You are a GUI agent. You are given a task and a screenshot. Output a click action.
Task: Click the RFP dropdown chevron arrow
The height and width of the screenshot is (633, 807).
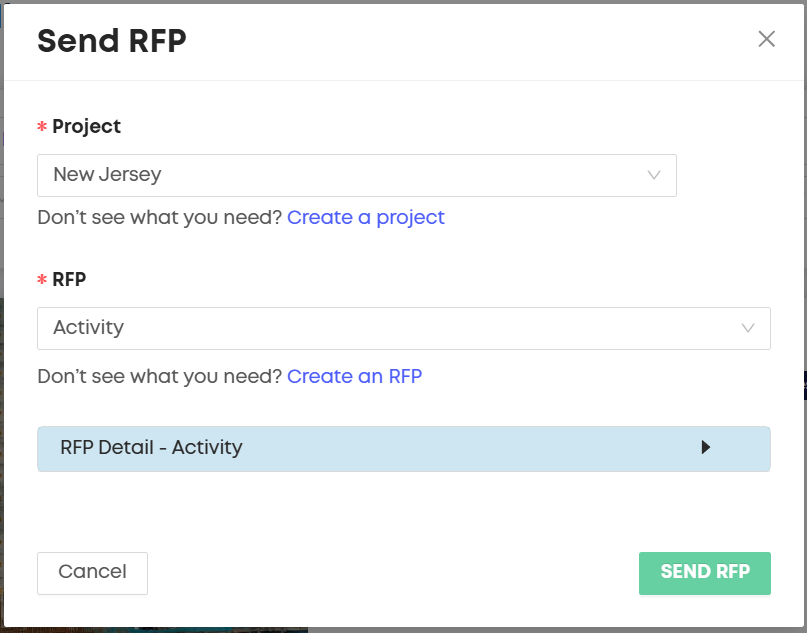click(748, 328)
